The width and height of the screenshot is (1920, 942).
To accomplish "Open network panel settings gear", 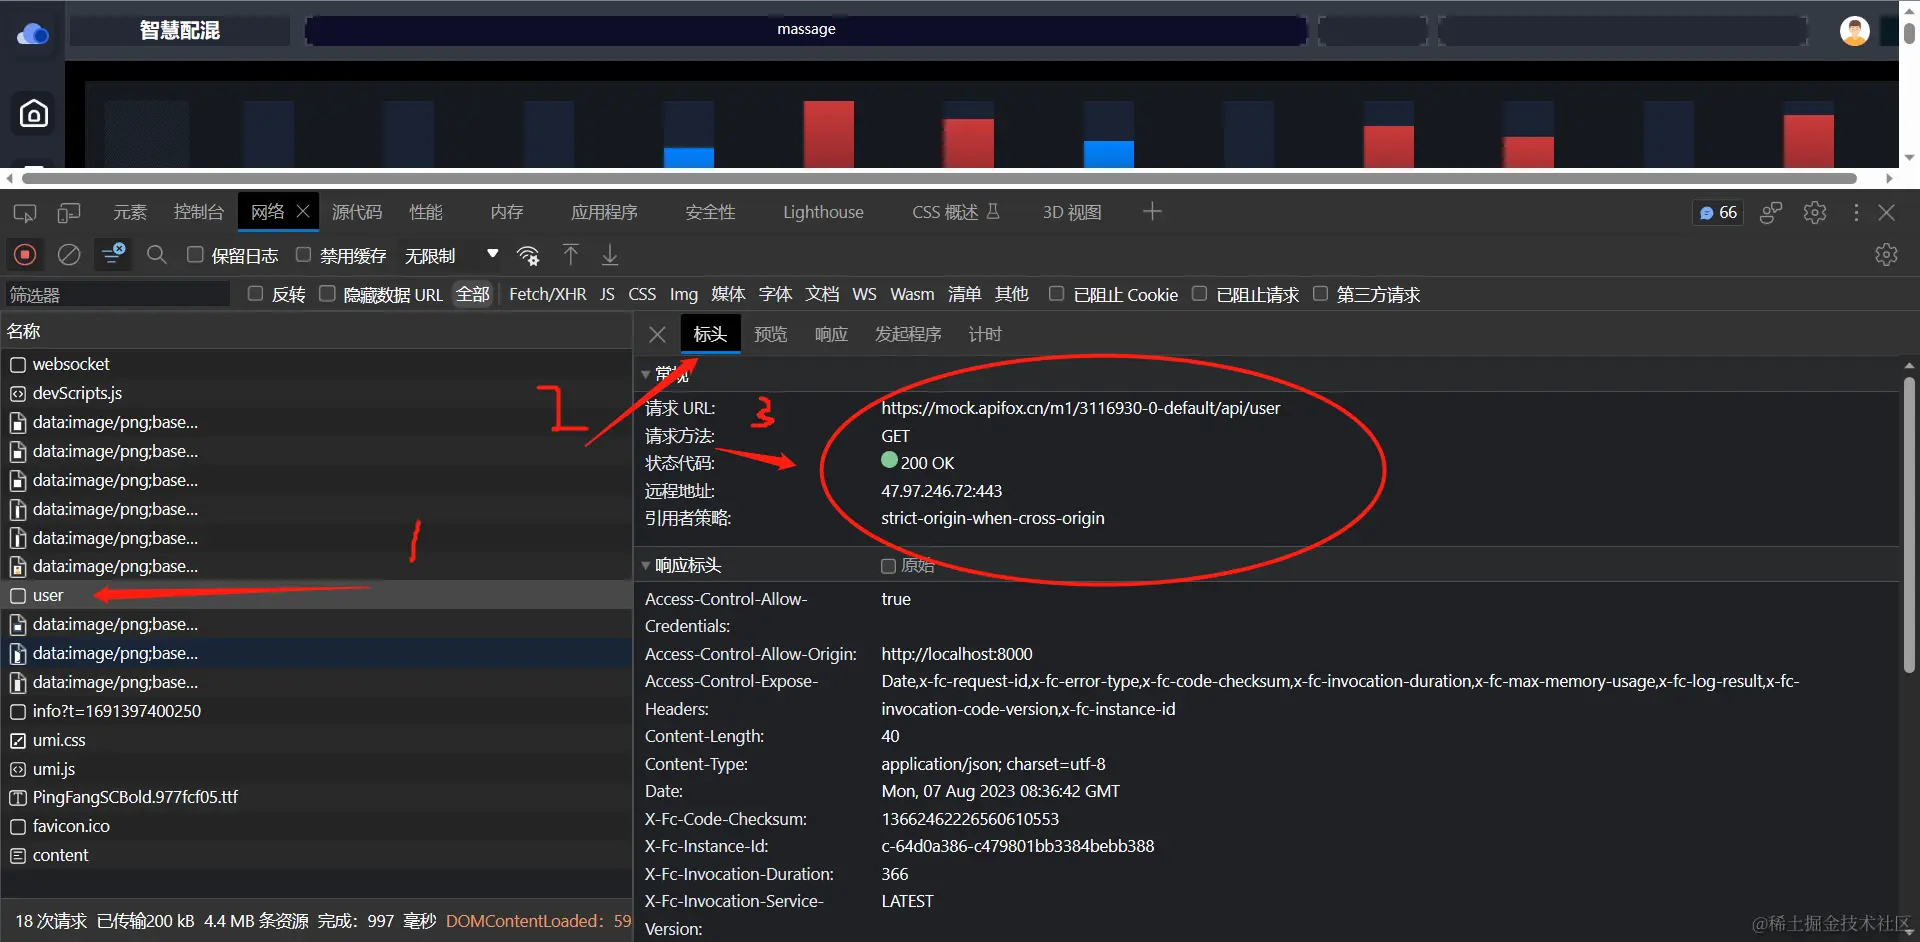I will click(x=1886, y=255).
